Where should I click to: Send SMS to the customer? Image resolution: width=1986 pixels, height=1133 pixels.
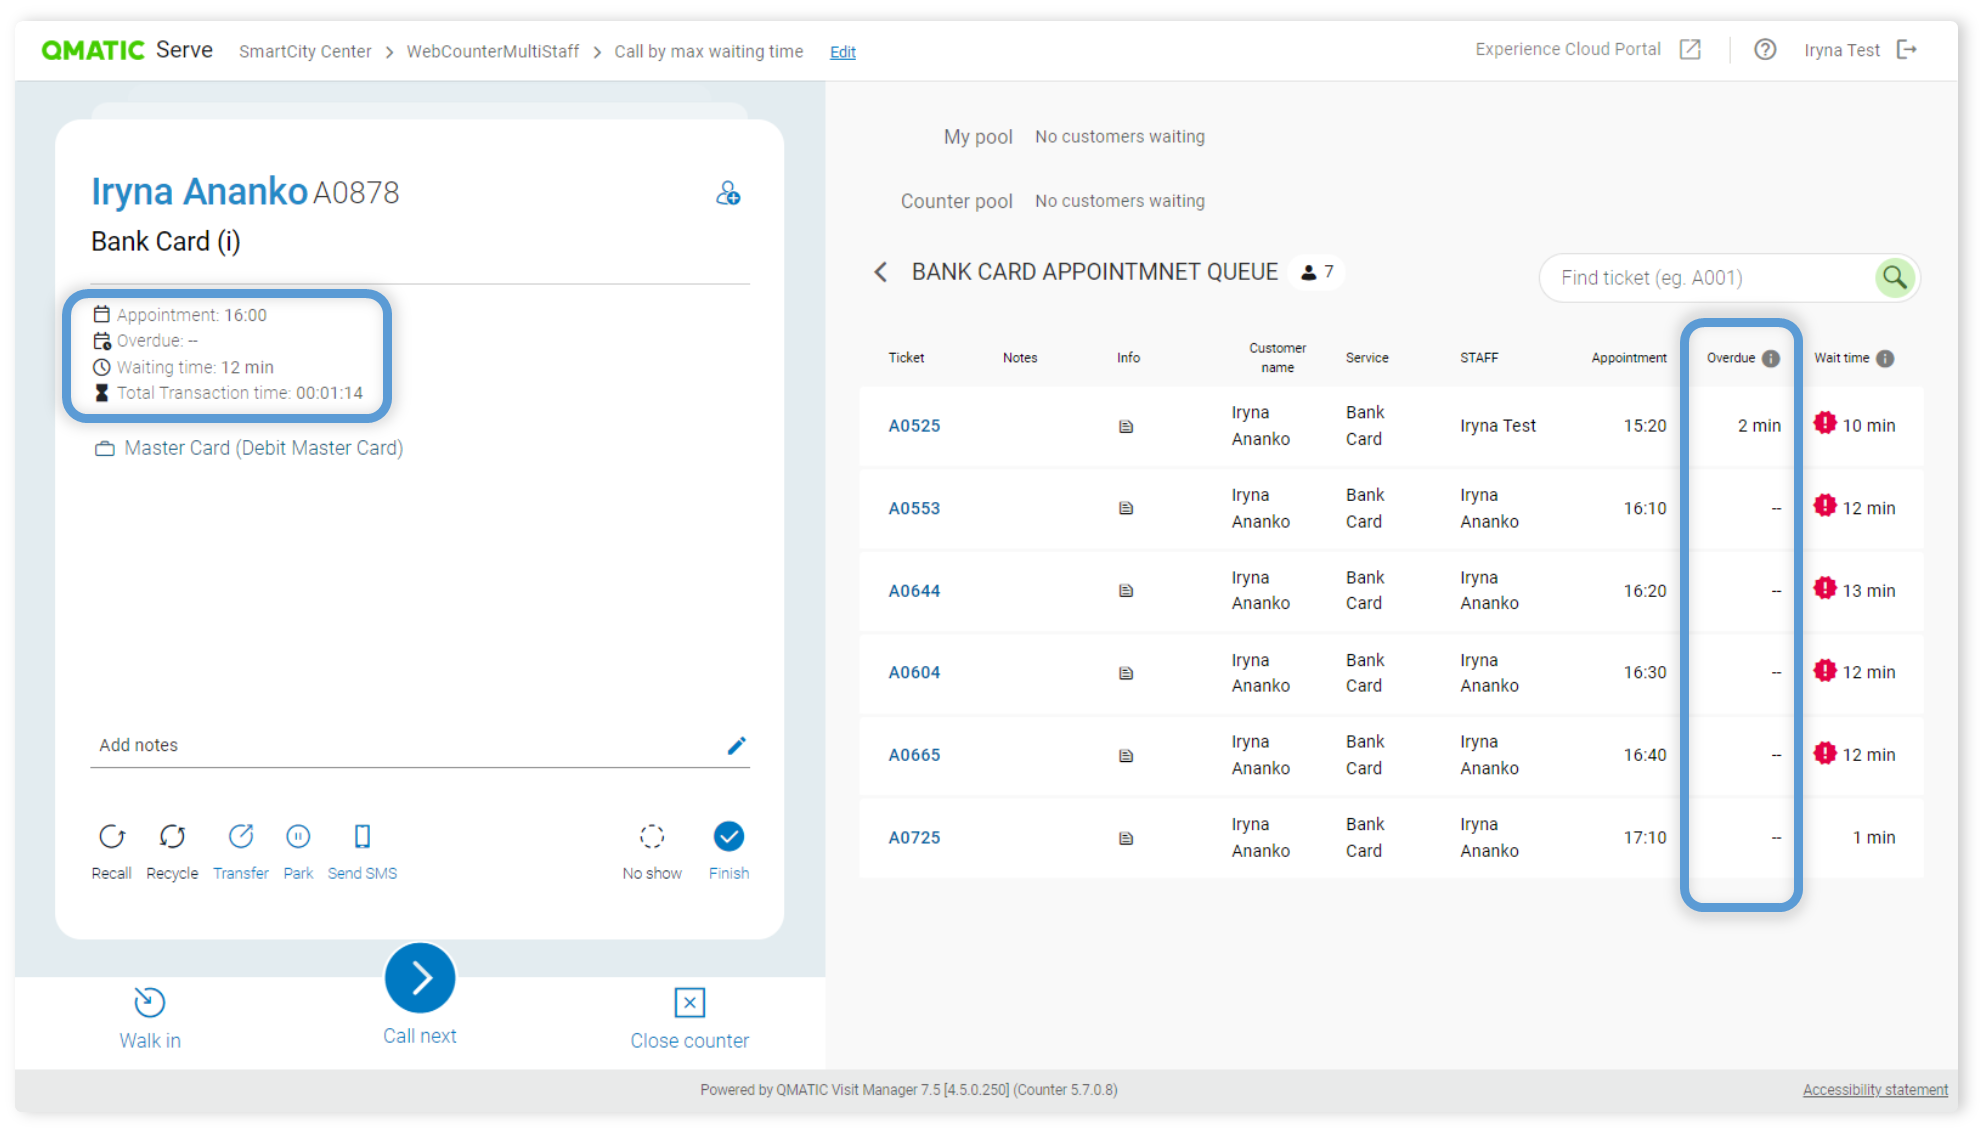[362, 836]
